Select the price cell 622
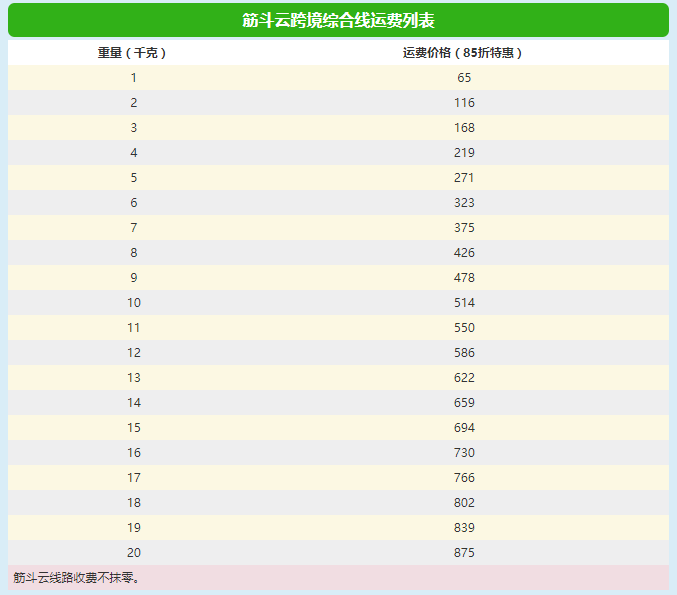Image resolution: width=677 pixels, height=595 pixels. pyautogui.click(x=464, y=378)
